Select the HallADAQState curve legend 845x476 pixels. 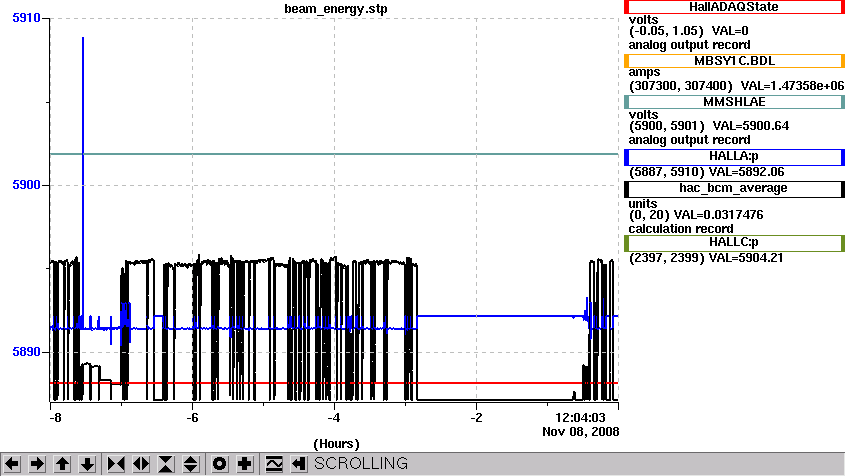734,7
